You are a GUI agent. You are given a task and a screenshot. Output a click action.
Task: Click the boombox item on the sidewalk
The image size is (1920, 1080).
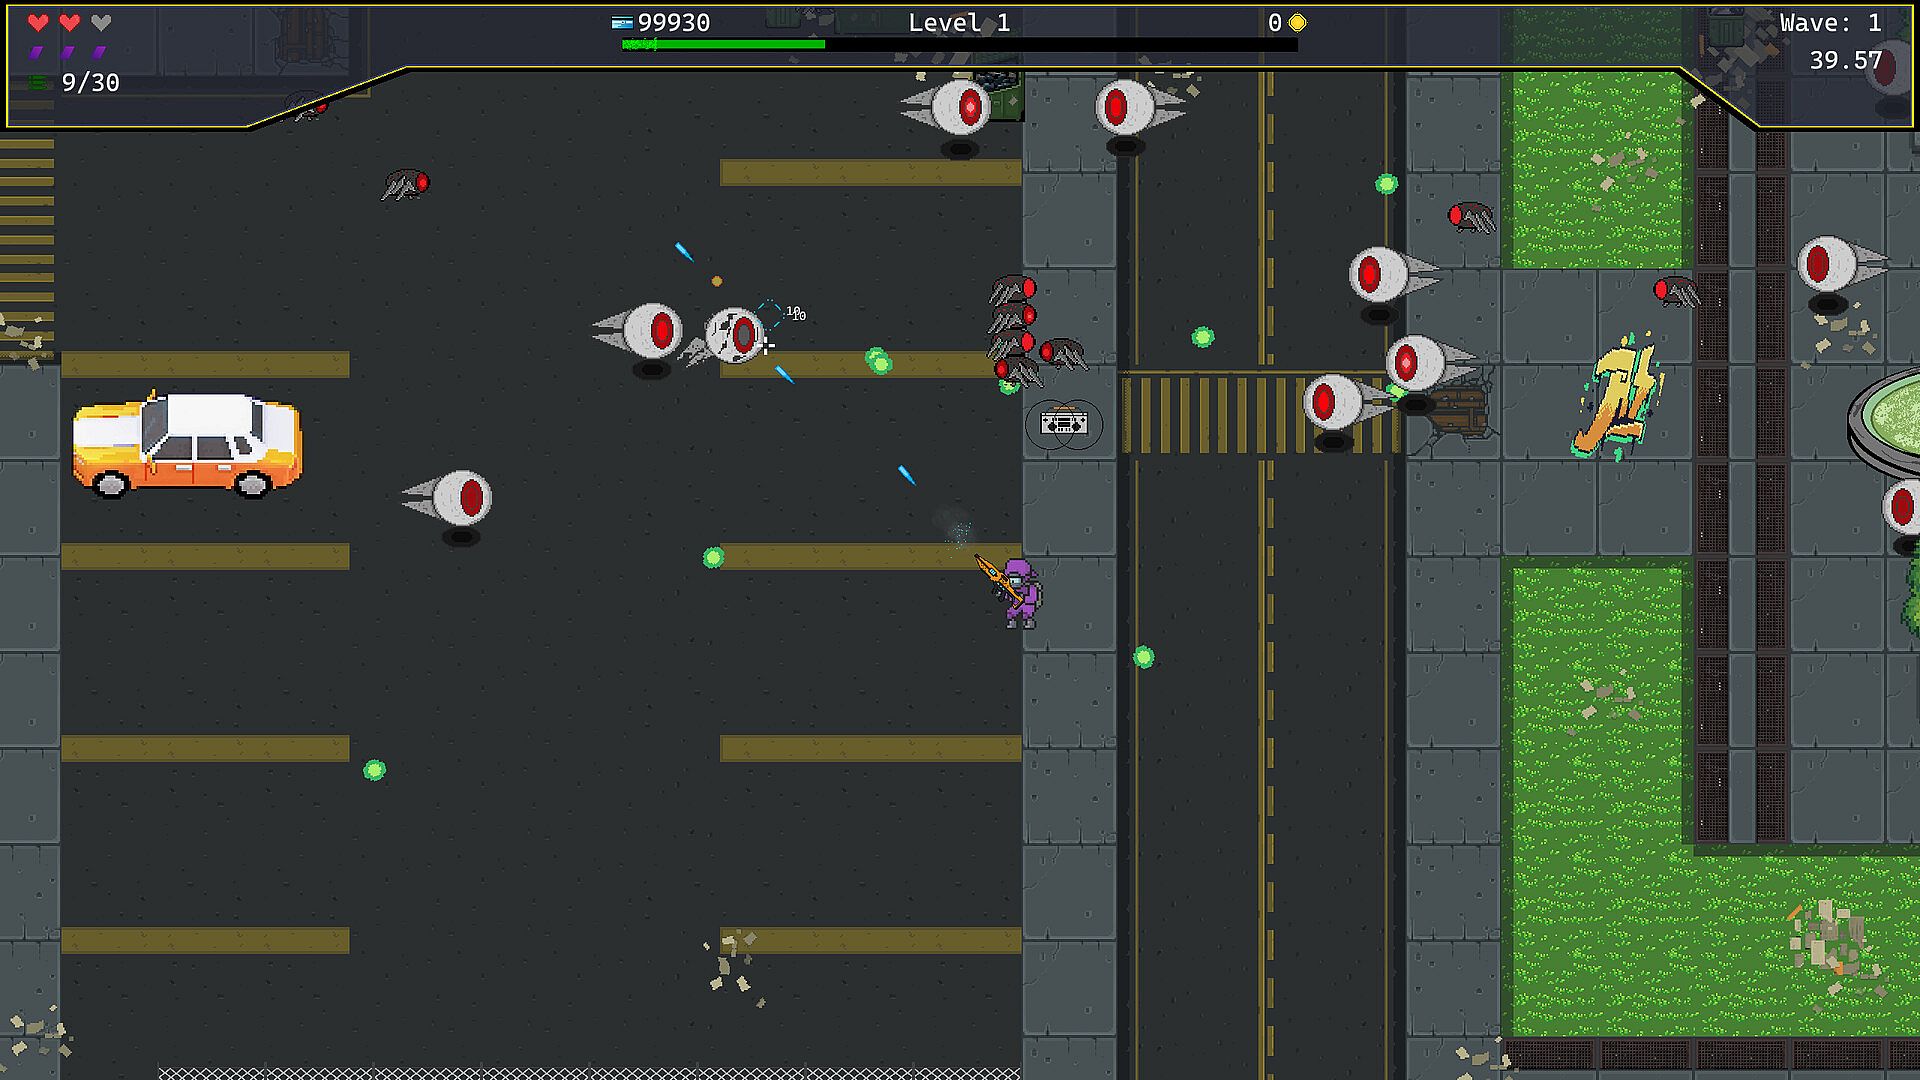click(1063, 423)
